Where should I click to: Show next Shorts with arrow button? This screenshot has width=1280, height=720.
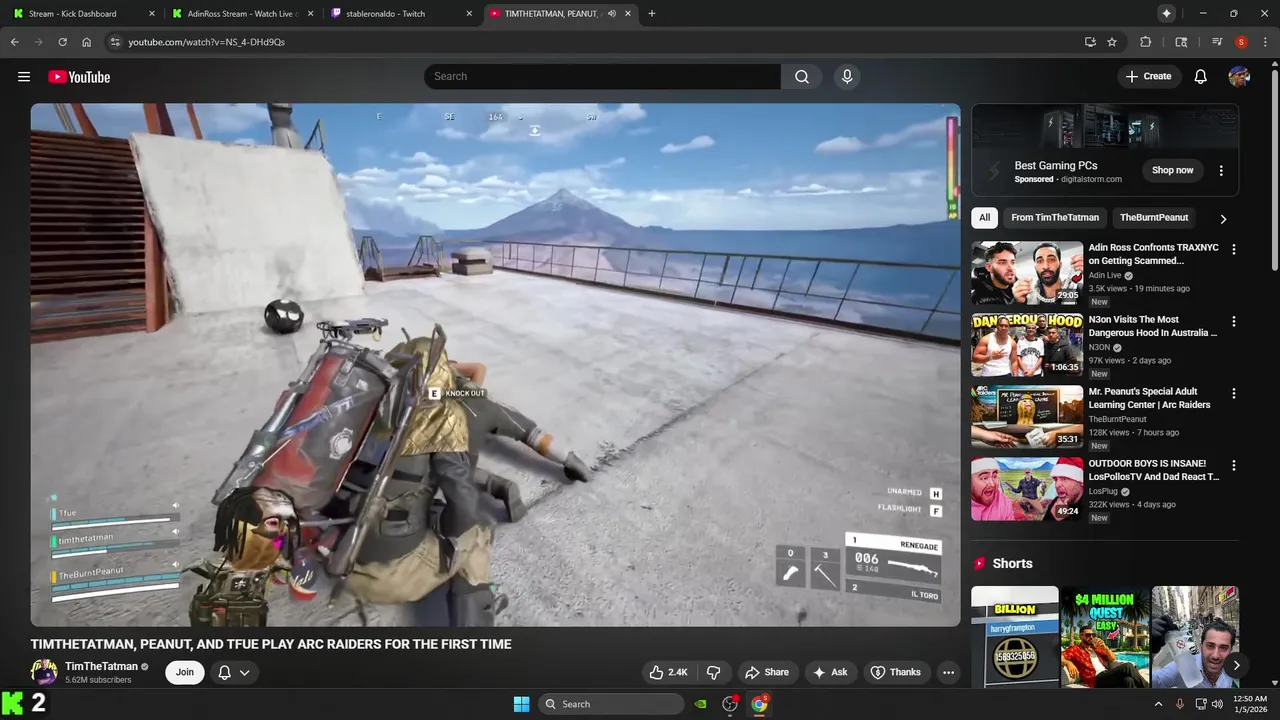coord(1236,665)
